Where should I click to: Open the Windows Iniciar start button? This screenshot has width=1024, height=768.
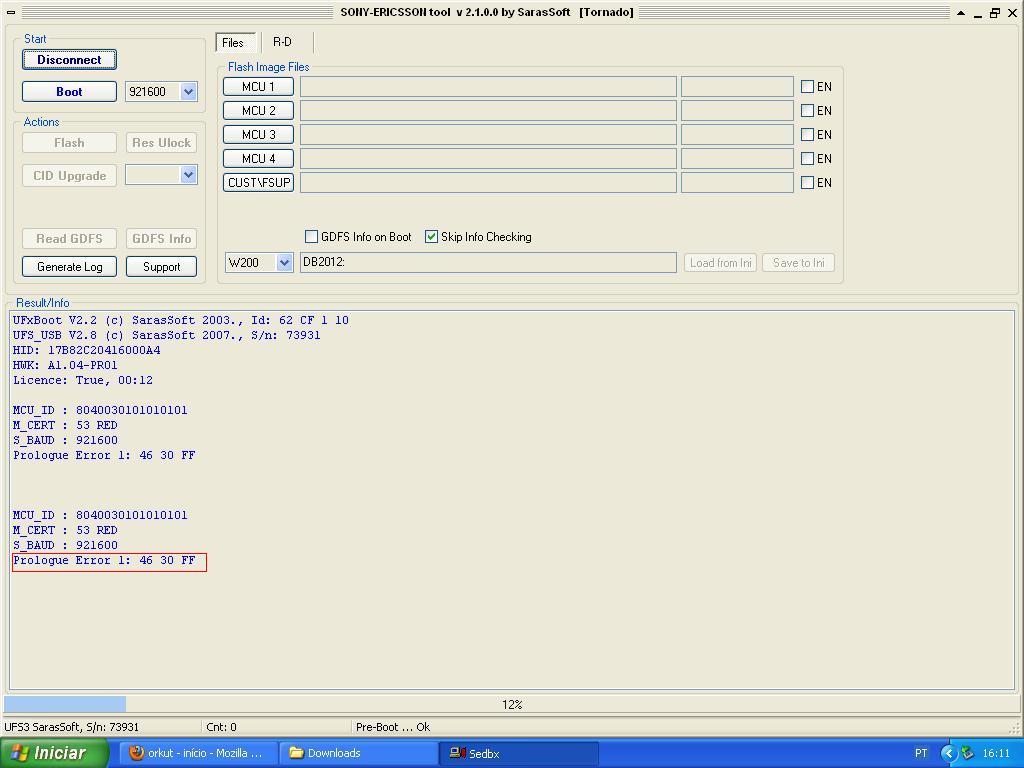coord(55,753)
